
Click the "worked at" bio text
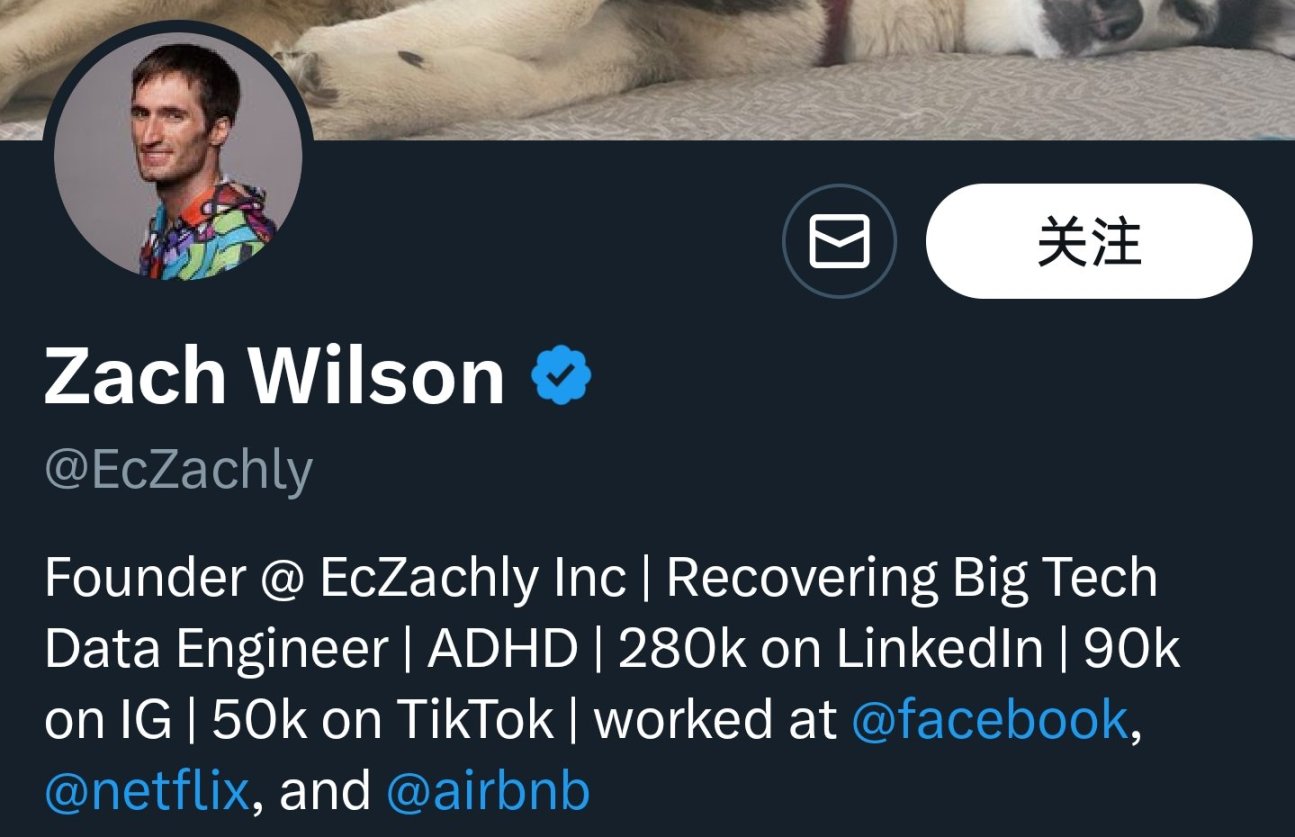[716, 720]
